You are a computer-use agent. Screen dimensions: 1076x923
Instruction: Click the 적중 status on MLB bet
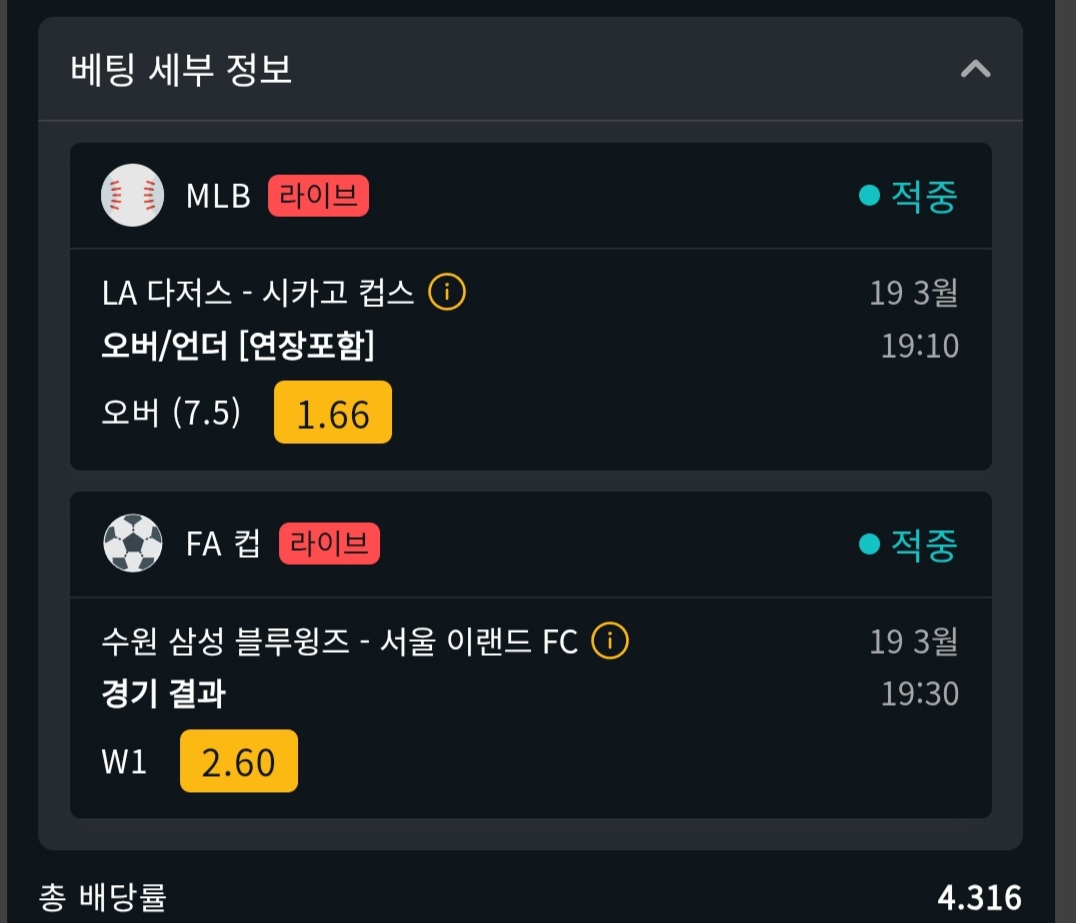coord(909,196)
